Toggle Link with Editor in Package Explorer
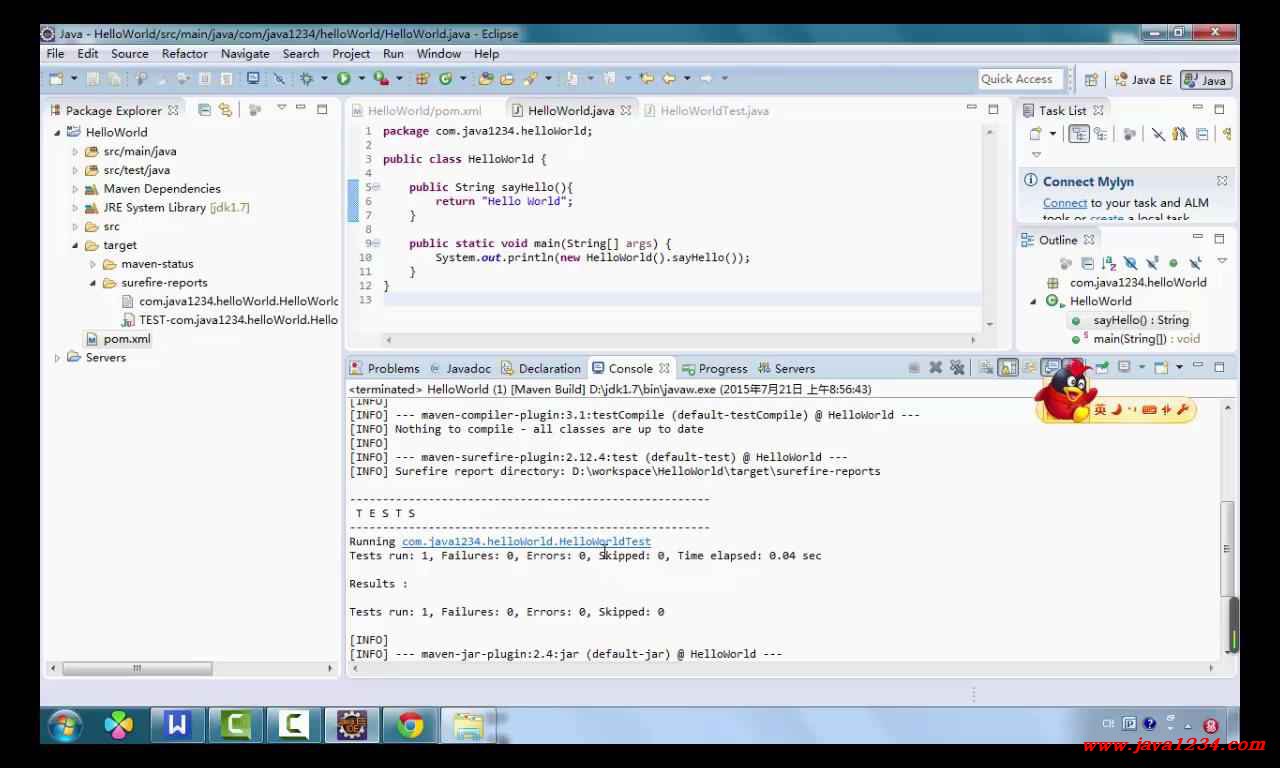This screenshot has width=1280, height=768. coord(226,110)
